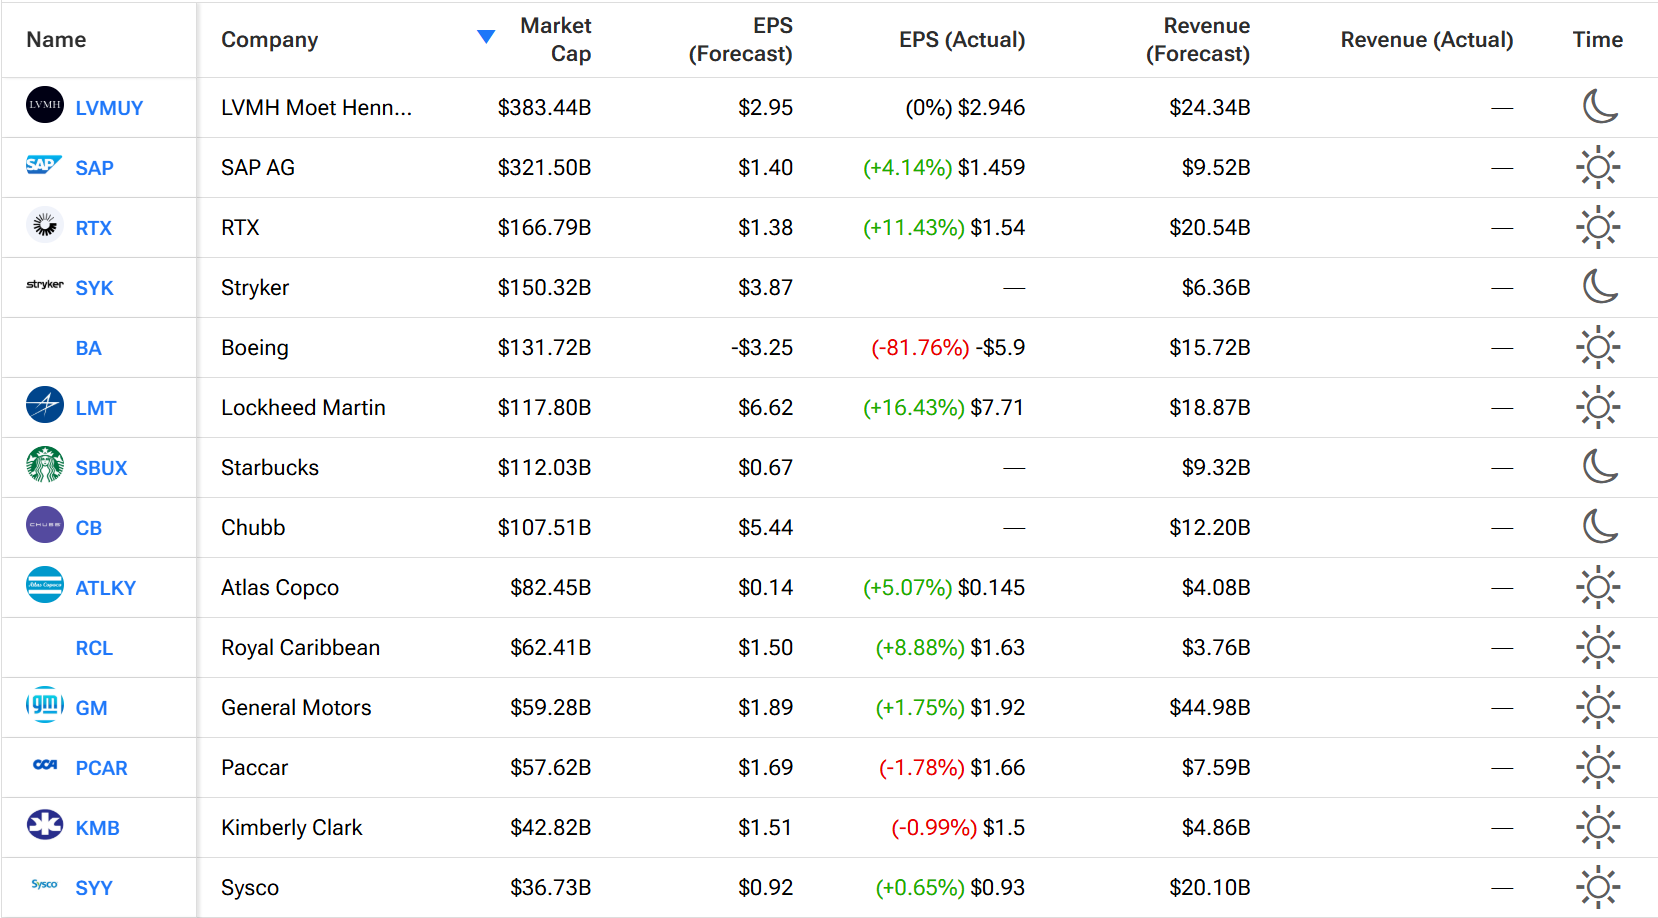
Task: Click the SAP logo icon
Action: point(45,165)
